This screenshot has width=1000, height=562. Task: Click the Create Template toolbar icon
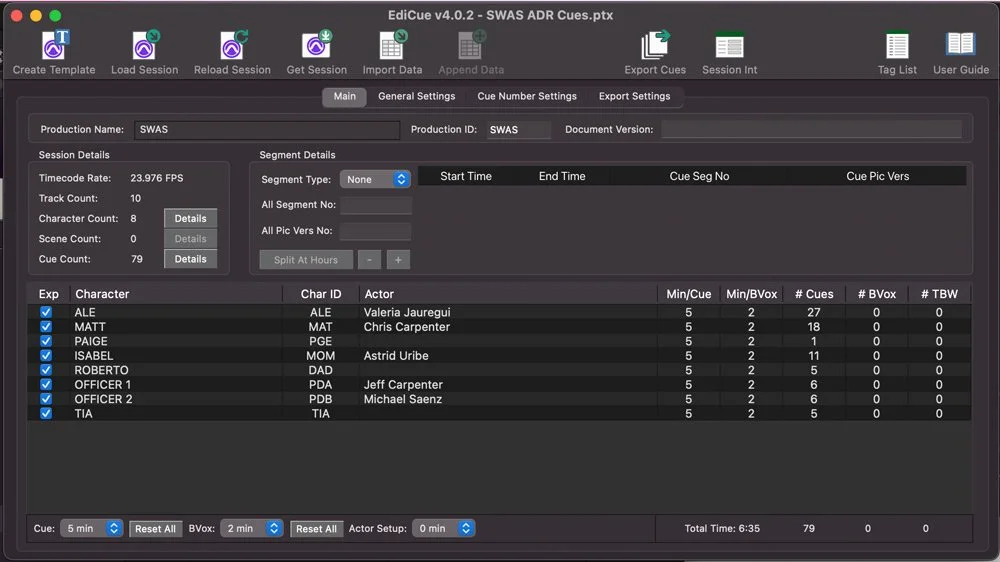pos(55,45)
